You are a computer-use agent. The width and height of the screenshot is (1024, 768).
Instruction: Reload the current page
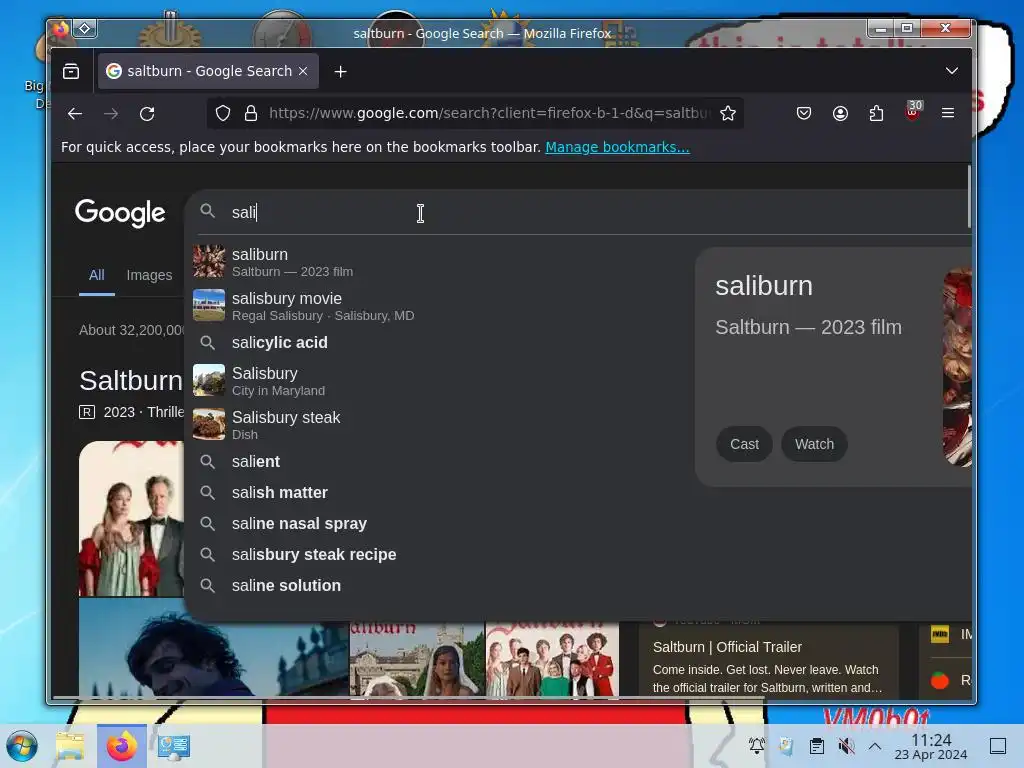tap(147, 114)
